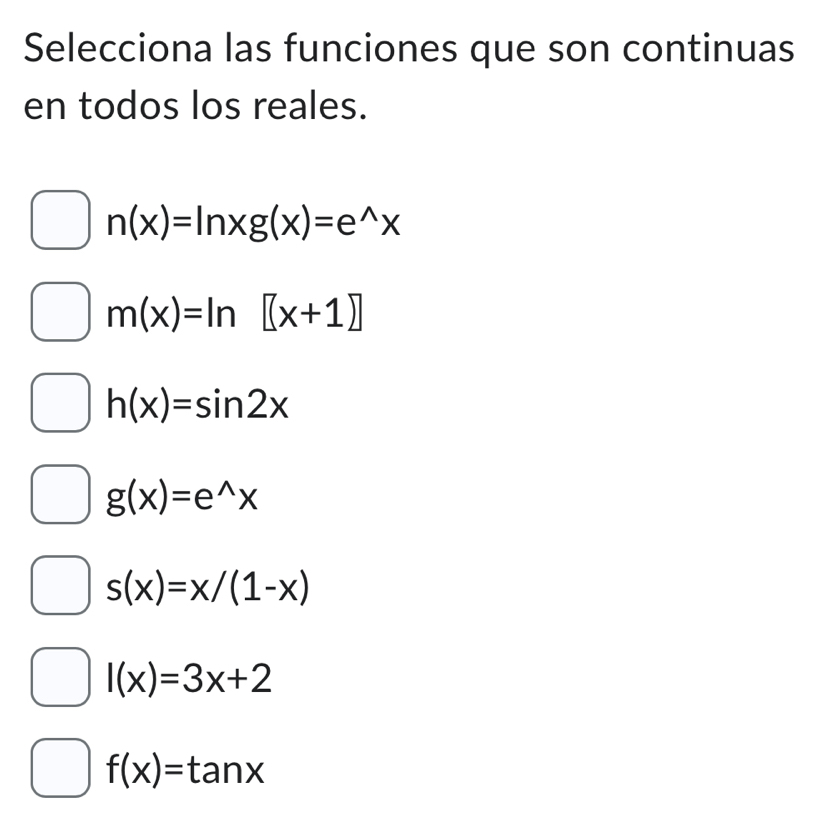Check the box for m(x)=ln [x+1]

[60, 313]
